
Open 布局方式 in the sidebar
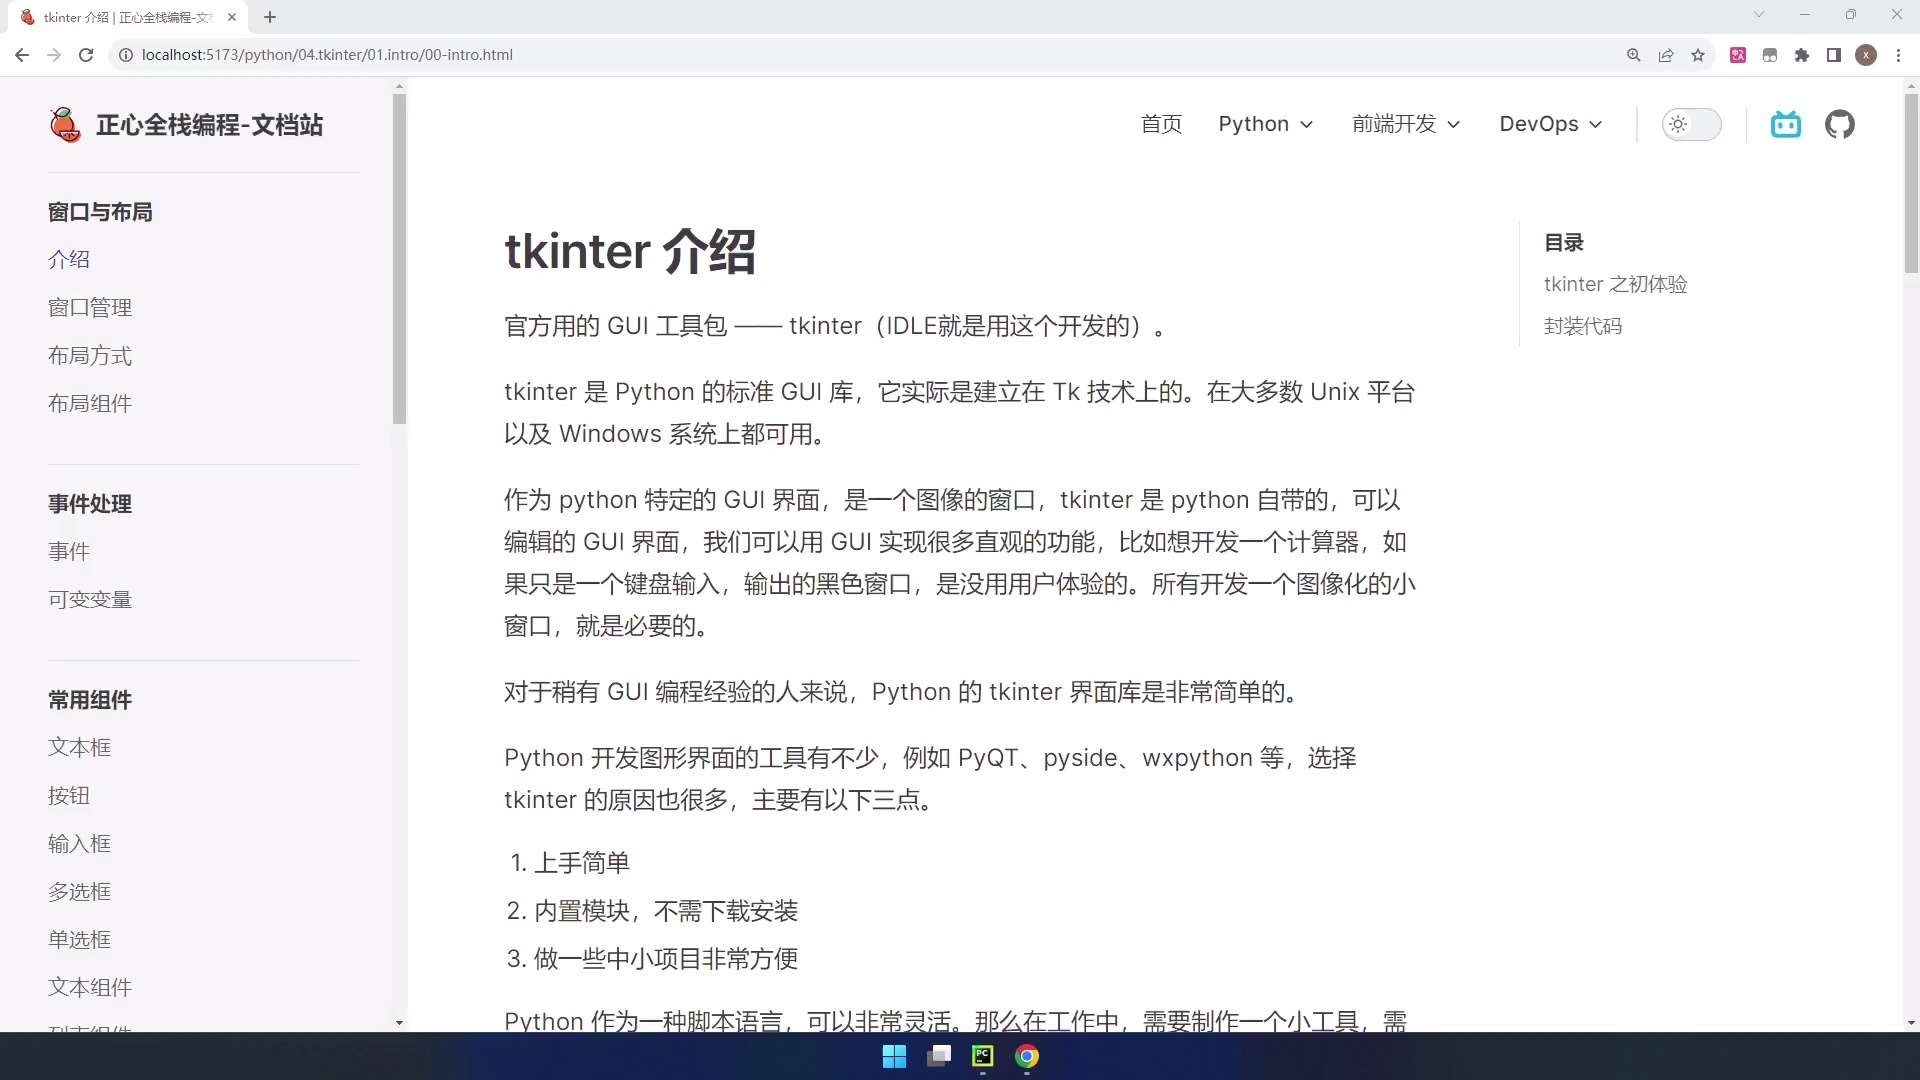coord(90,355)
